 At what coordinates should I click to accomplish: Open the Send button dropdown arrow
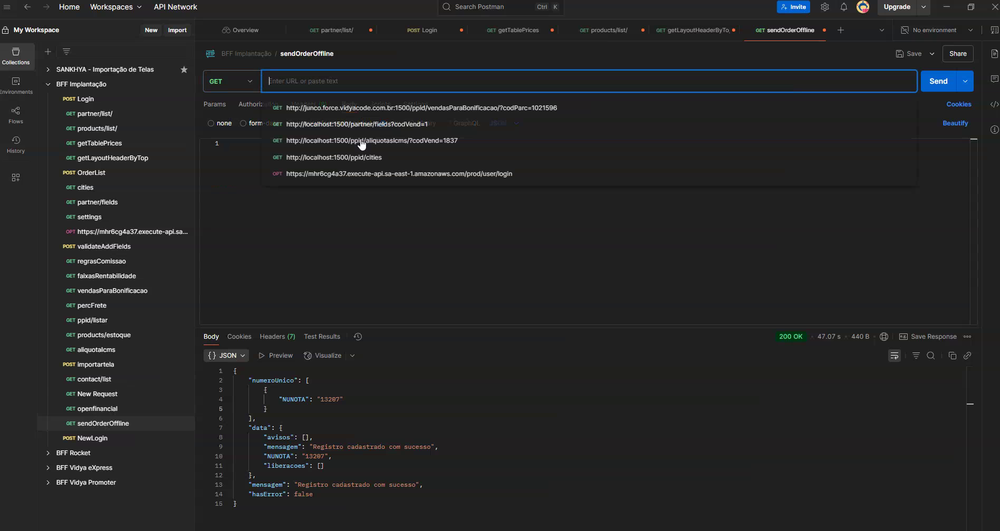click(966, 81)
